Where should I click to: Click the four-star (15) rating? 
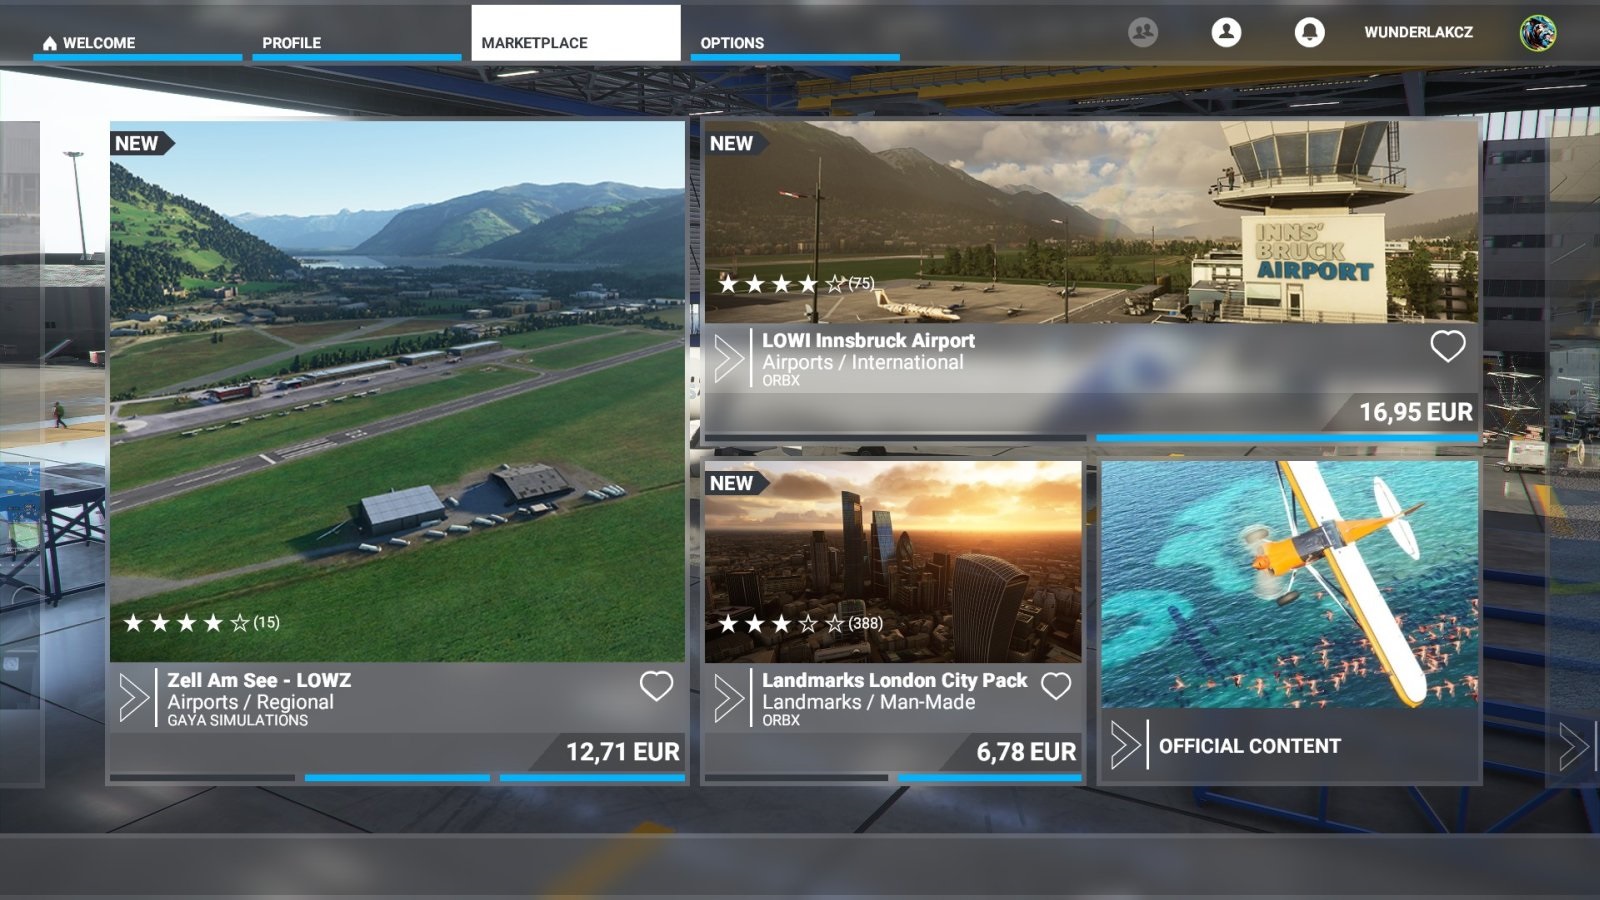click(201, 623)
